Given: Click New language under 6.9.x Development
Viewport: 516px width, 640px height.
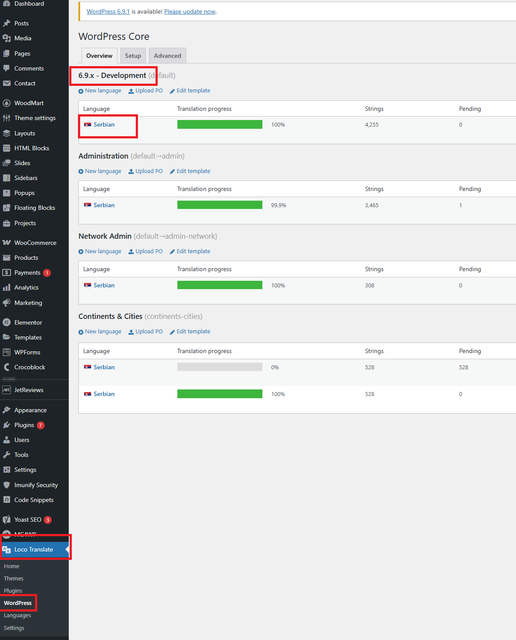Looking at the screenshot, I should coord(100,91).
